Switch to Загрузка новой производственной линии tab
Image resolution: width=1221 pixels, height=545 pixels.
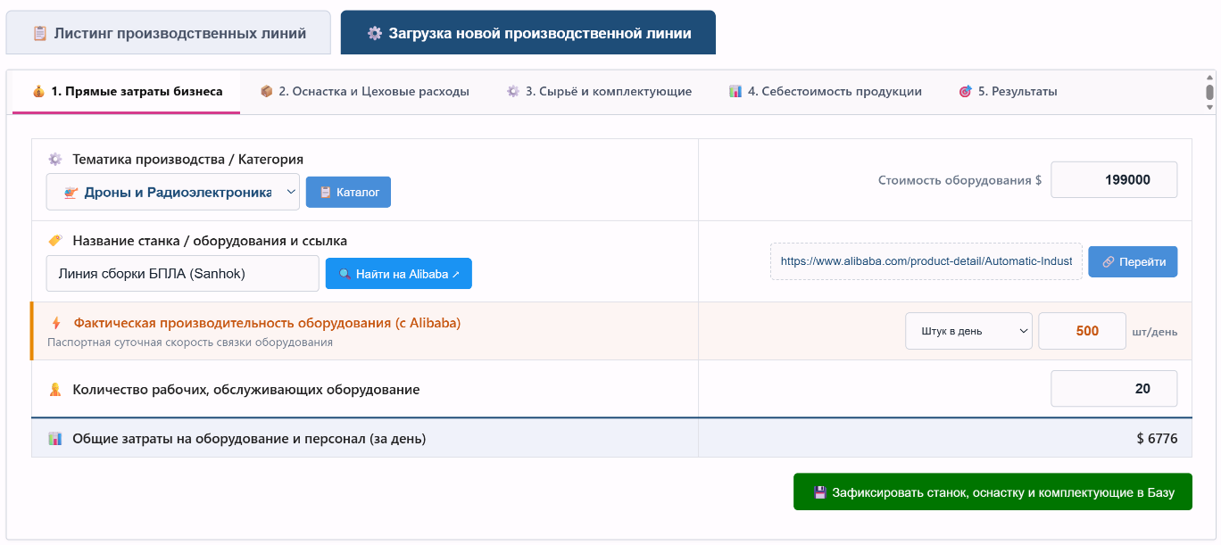tap(528, 33)
